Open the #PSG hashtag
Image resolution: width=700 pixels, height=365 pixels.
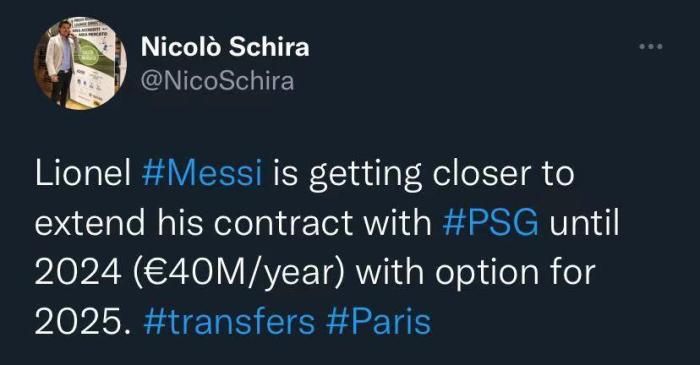(491, 221)
